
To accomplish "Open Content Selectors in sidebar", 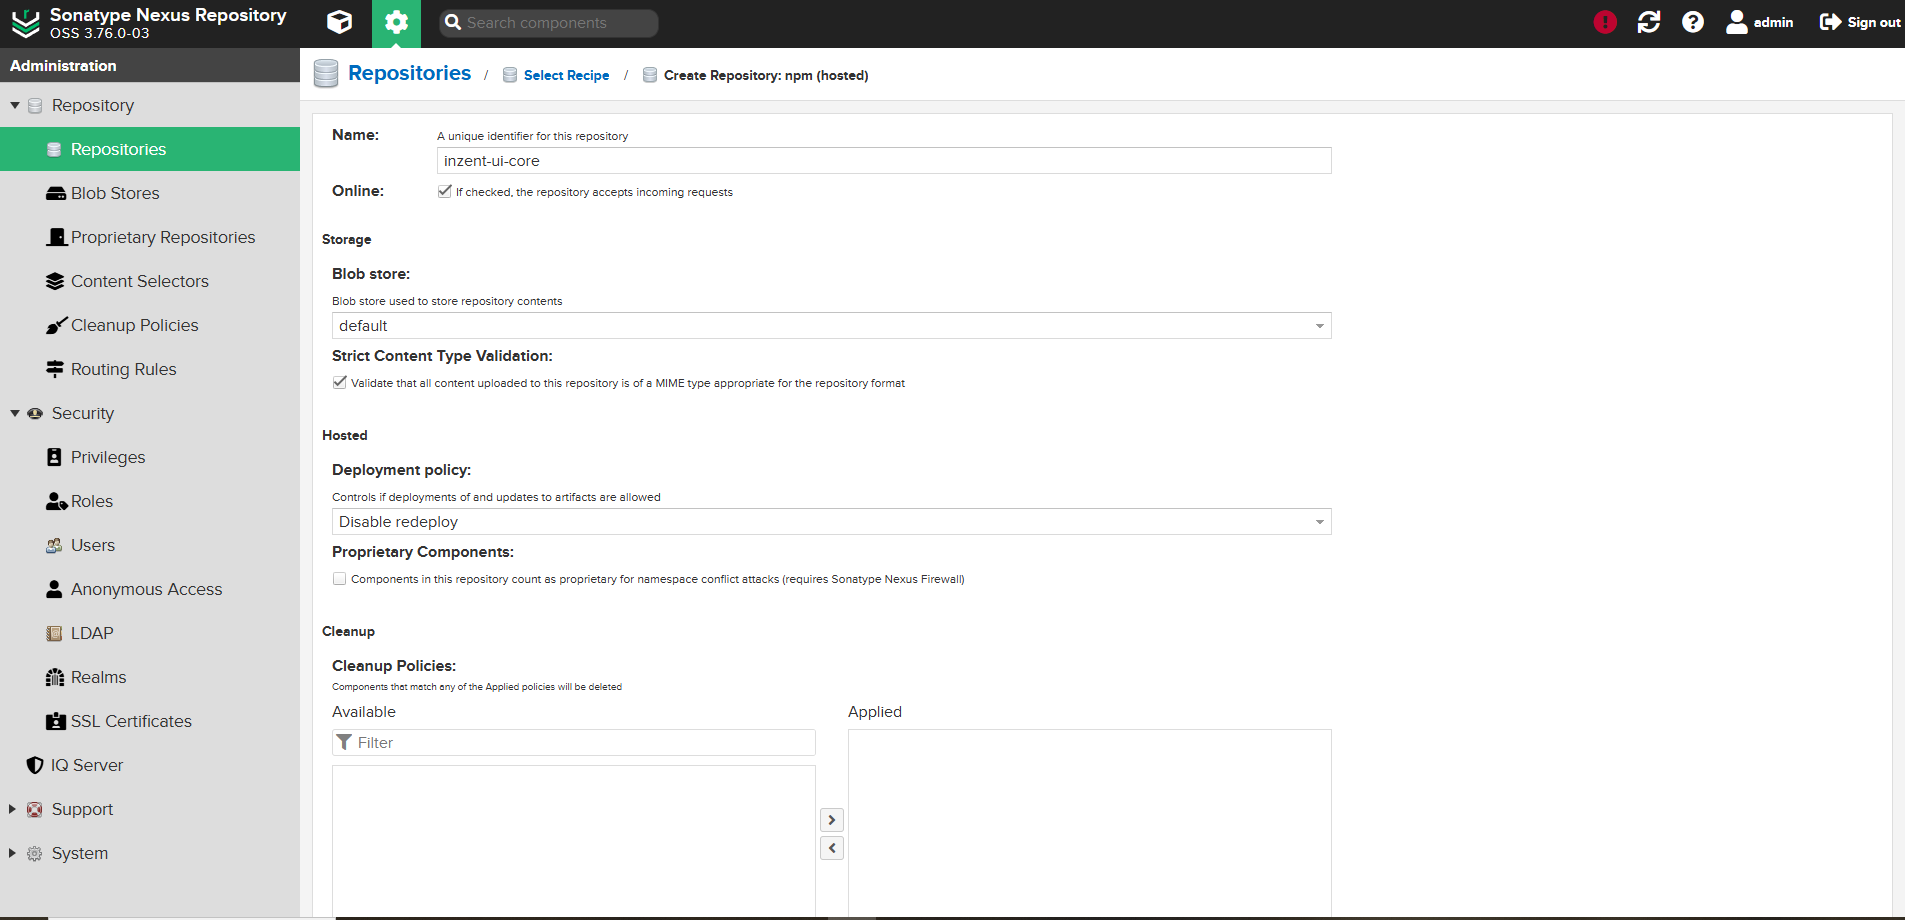I will (140, 281).
